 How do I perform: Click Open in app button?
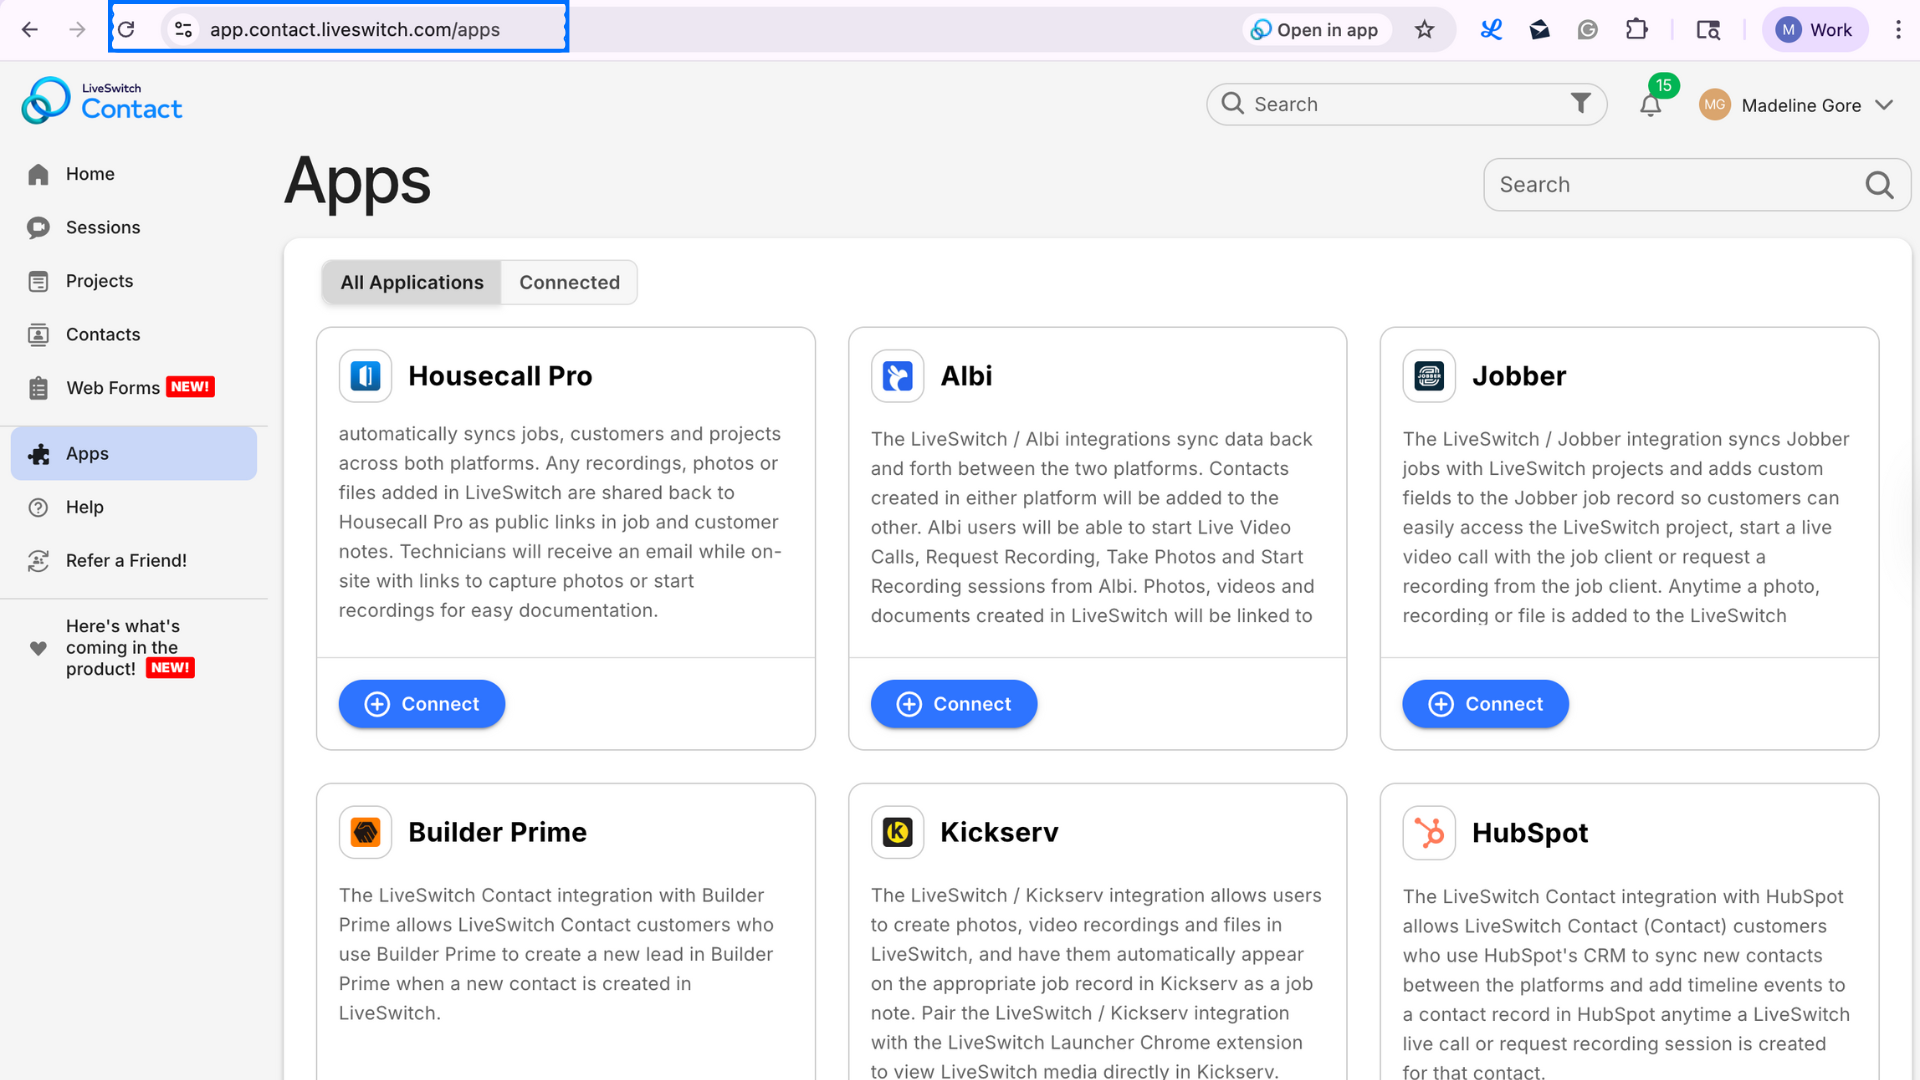[x=1316, y=30]
